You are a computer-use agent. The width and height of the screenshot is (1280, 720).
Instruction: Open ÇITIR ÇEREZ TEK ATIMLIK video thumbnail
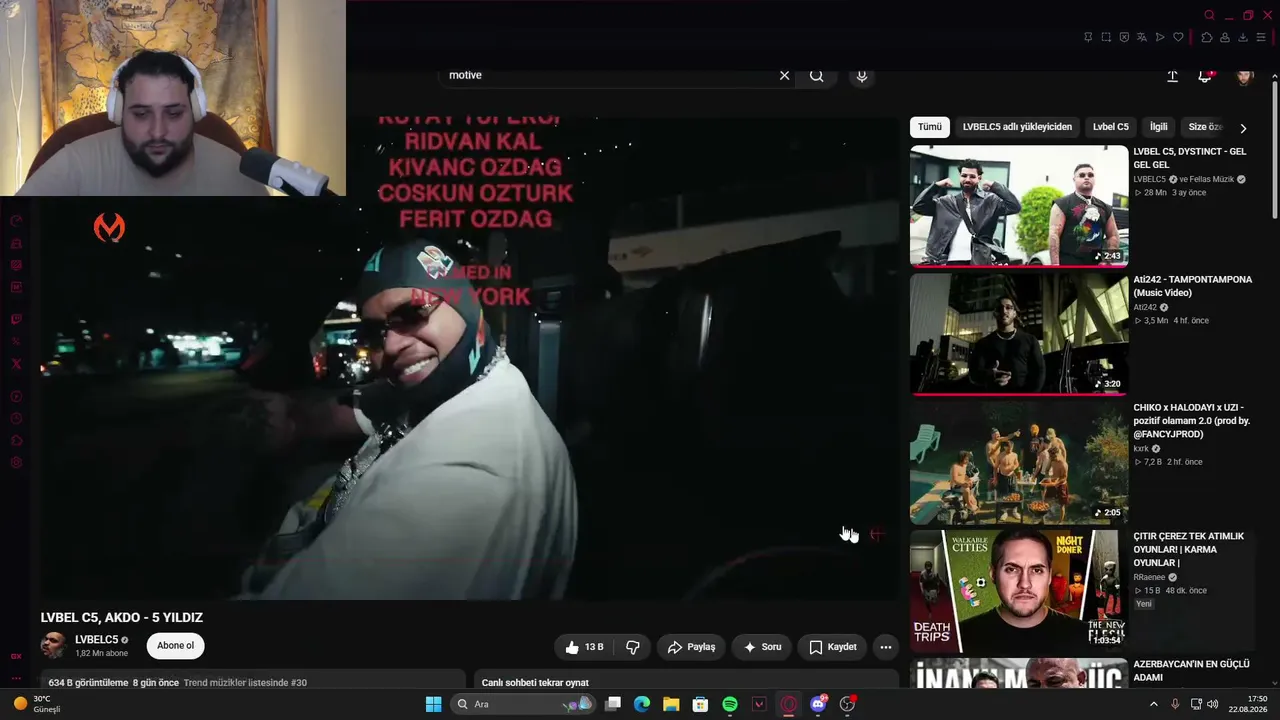coord(1019,591)
